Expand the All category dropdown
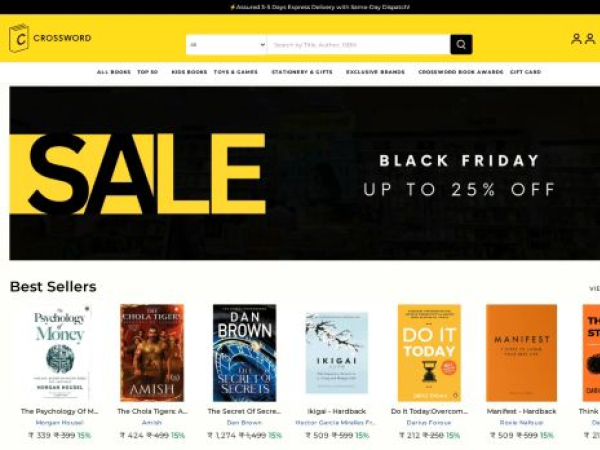This screenshot has height=450, width=600. [x=227, y=45]
